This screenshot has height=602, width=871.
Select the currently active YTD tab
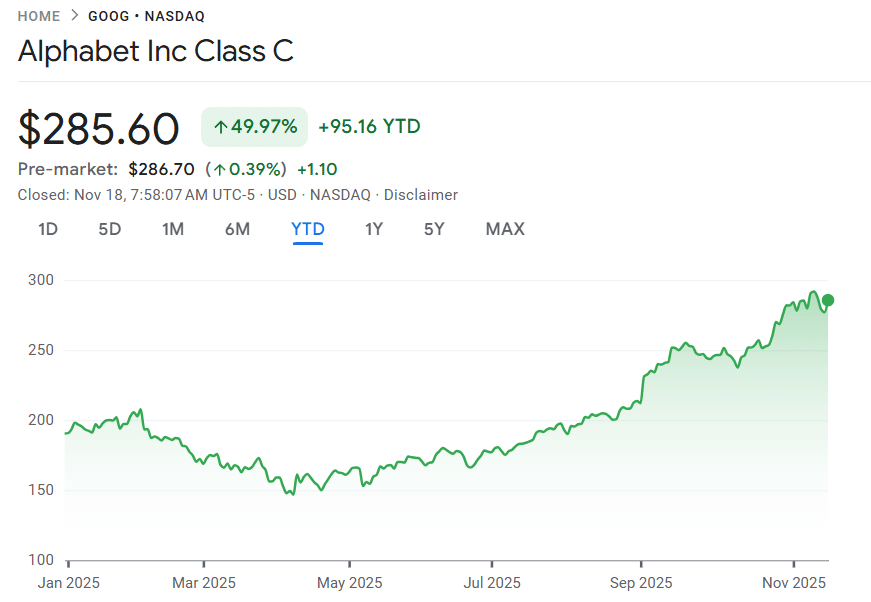[x=307, y=229]
